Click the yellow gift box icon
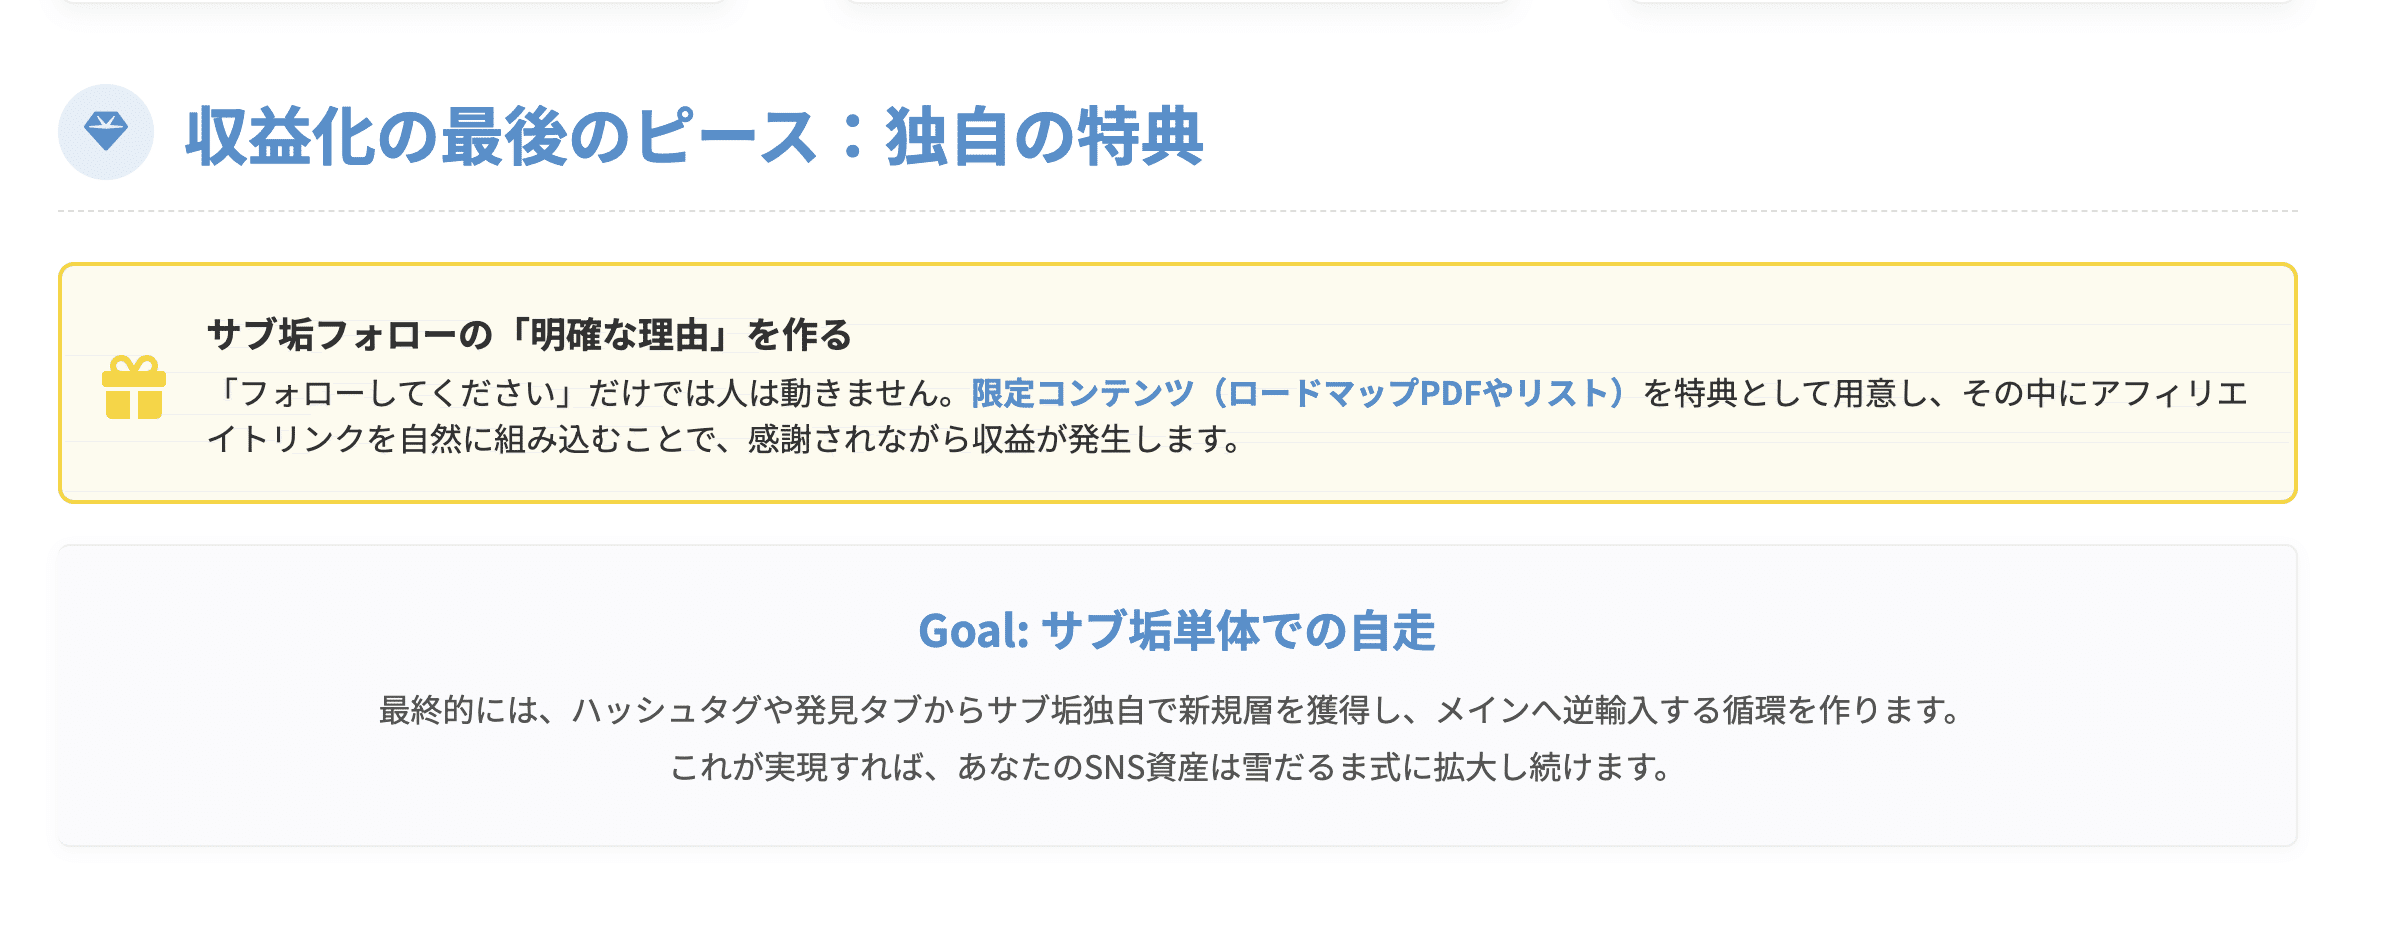This screenshot has width=2384, height=936. (133, 388)
